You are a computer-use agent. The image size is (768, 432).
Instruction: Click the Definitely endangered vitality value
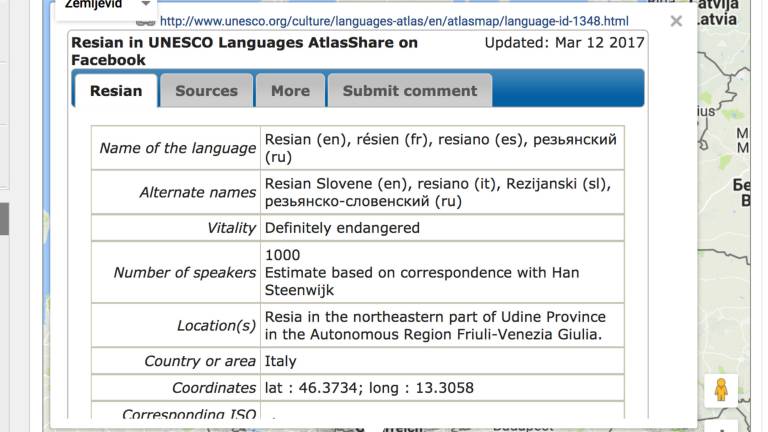(x=342, y=228)
